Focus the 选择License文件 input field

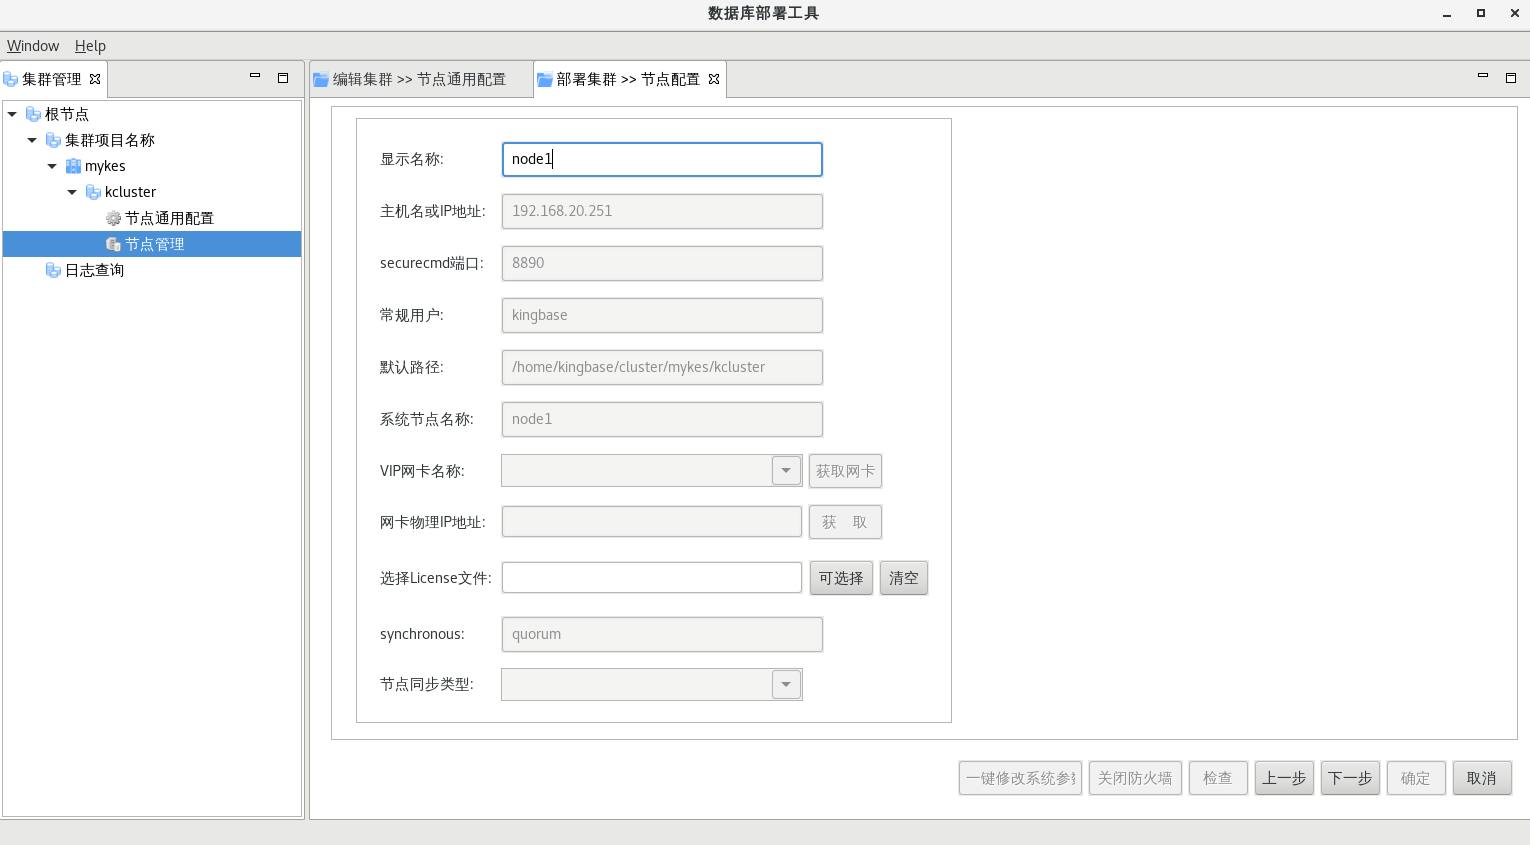[x=652, y=578]
